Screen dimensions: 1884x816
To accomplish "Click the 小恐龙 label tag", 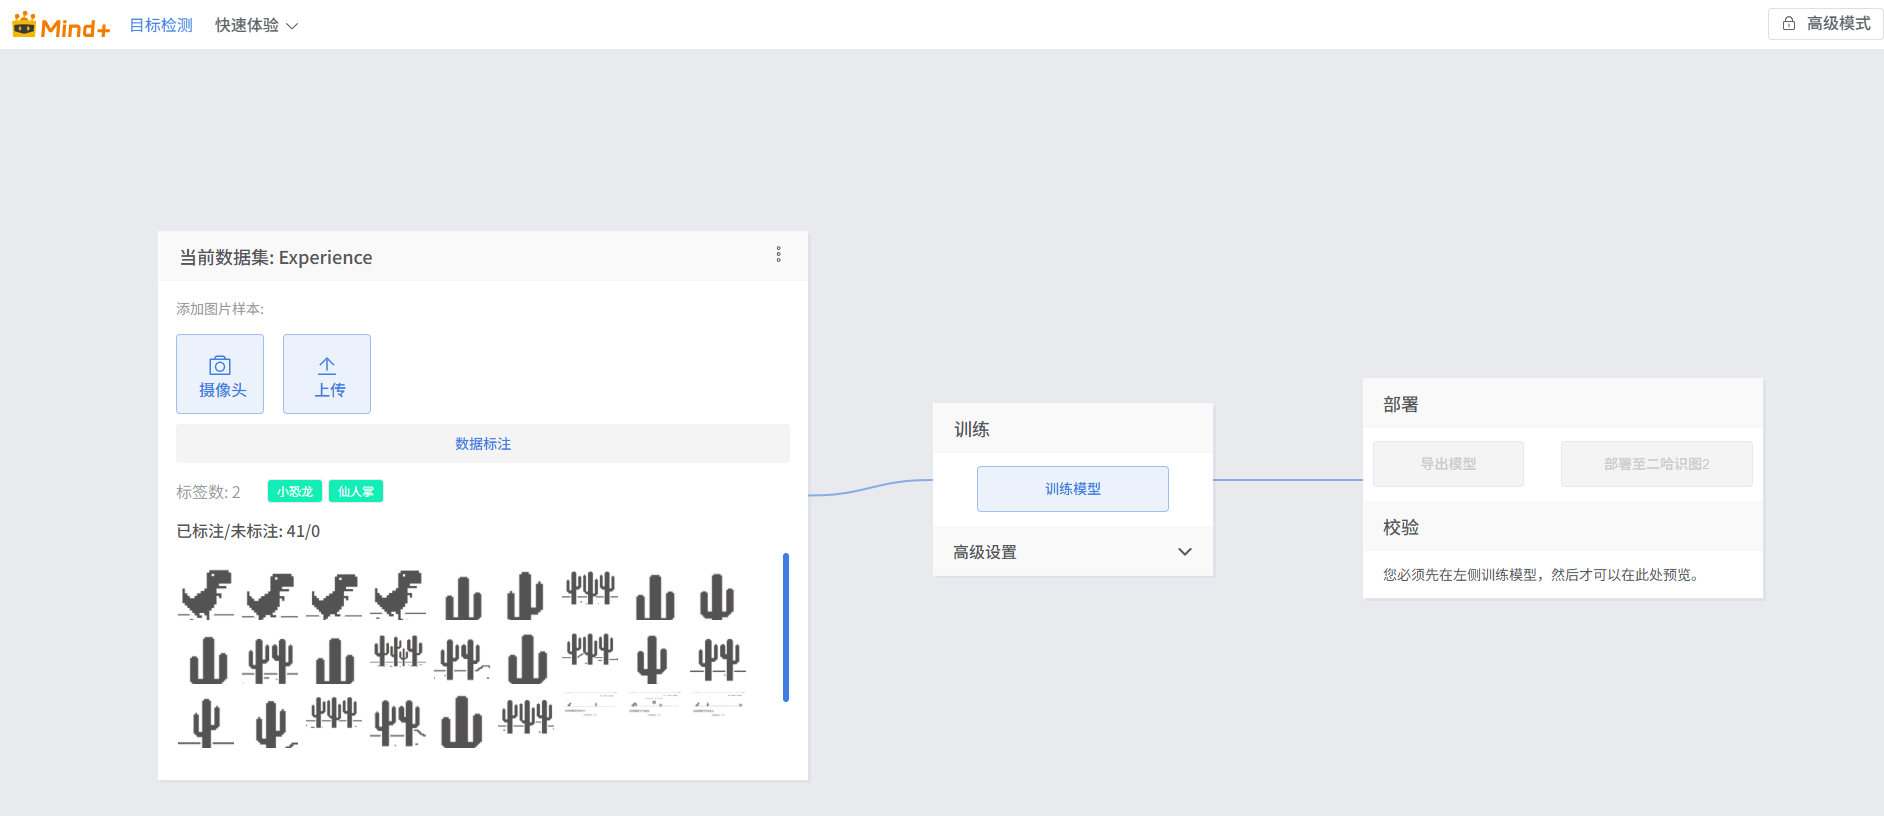I will tap(295, 492).
